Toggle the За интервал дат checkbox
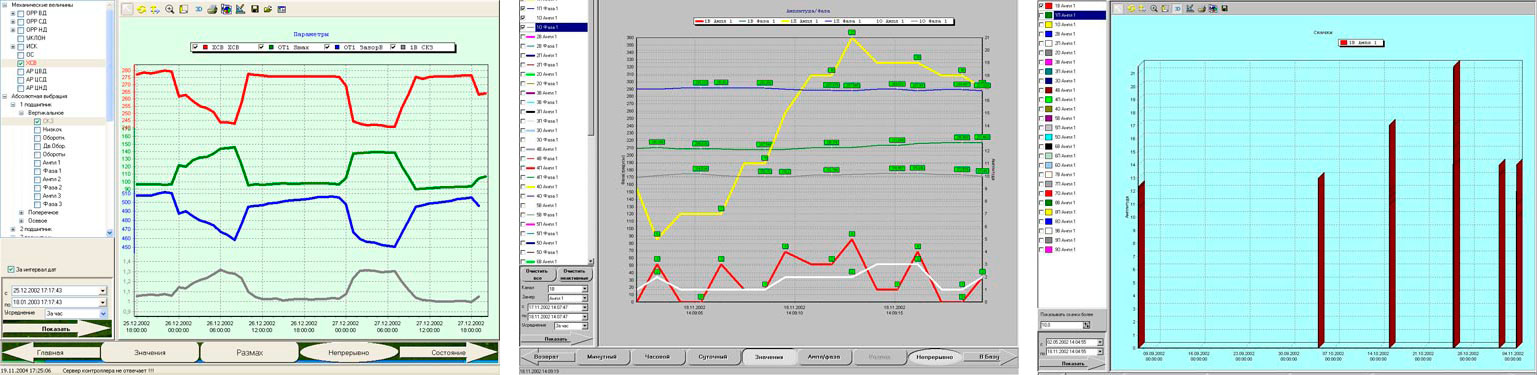1537x375 pixels. [x=10, y=269]
